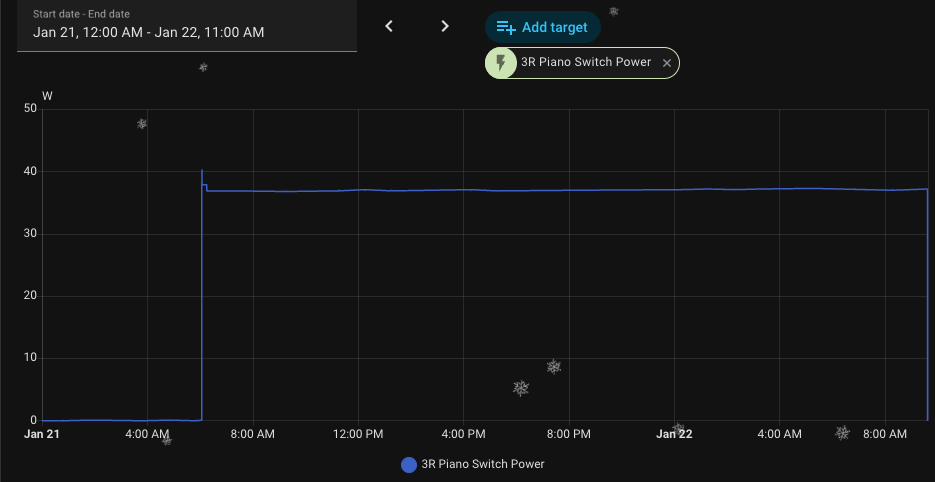Open the start and end date picker
Screen dimensions: 935x482
[187, 25]
